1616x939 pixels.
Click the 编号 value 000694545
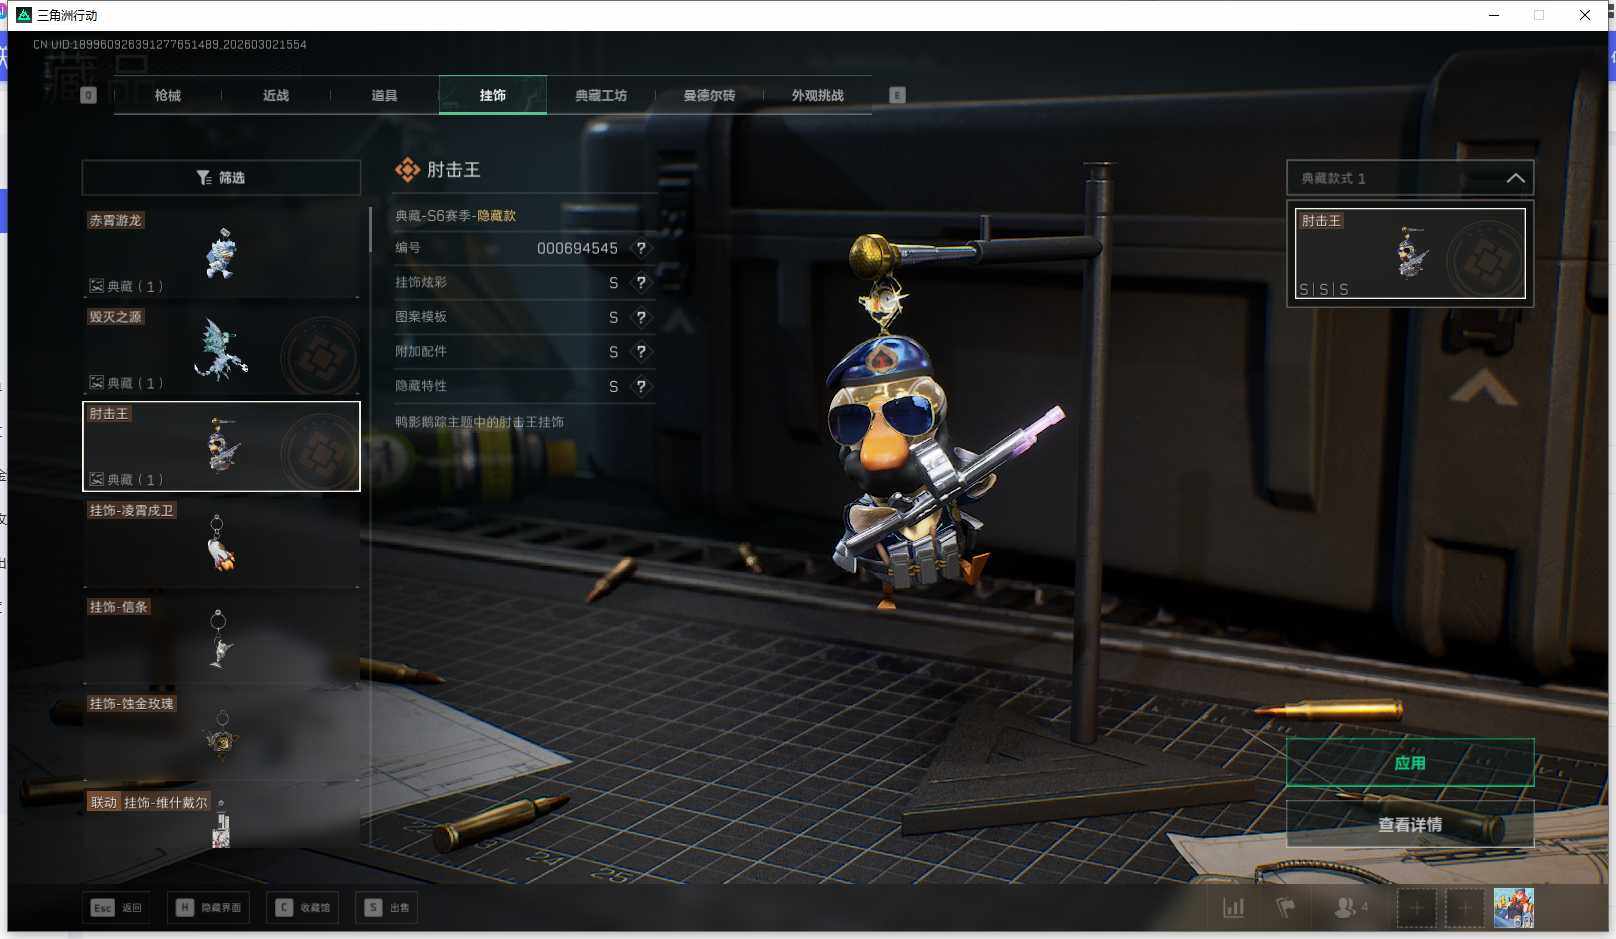pyautogui.click(x=577, y=248)
